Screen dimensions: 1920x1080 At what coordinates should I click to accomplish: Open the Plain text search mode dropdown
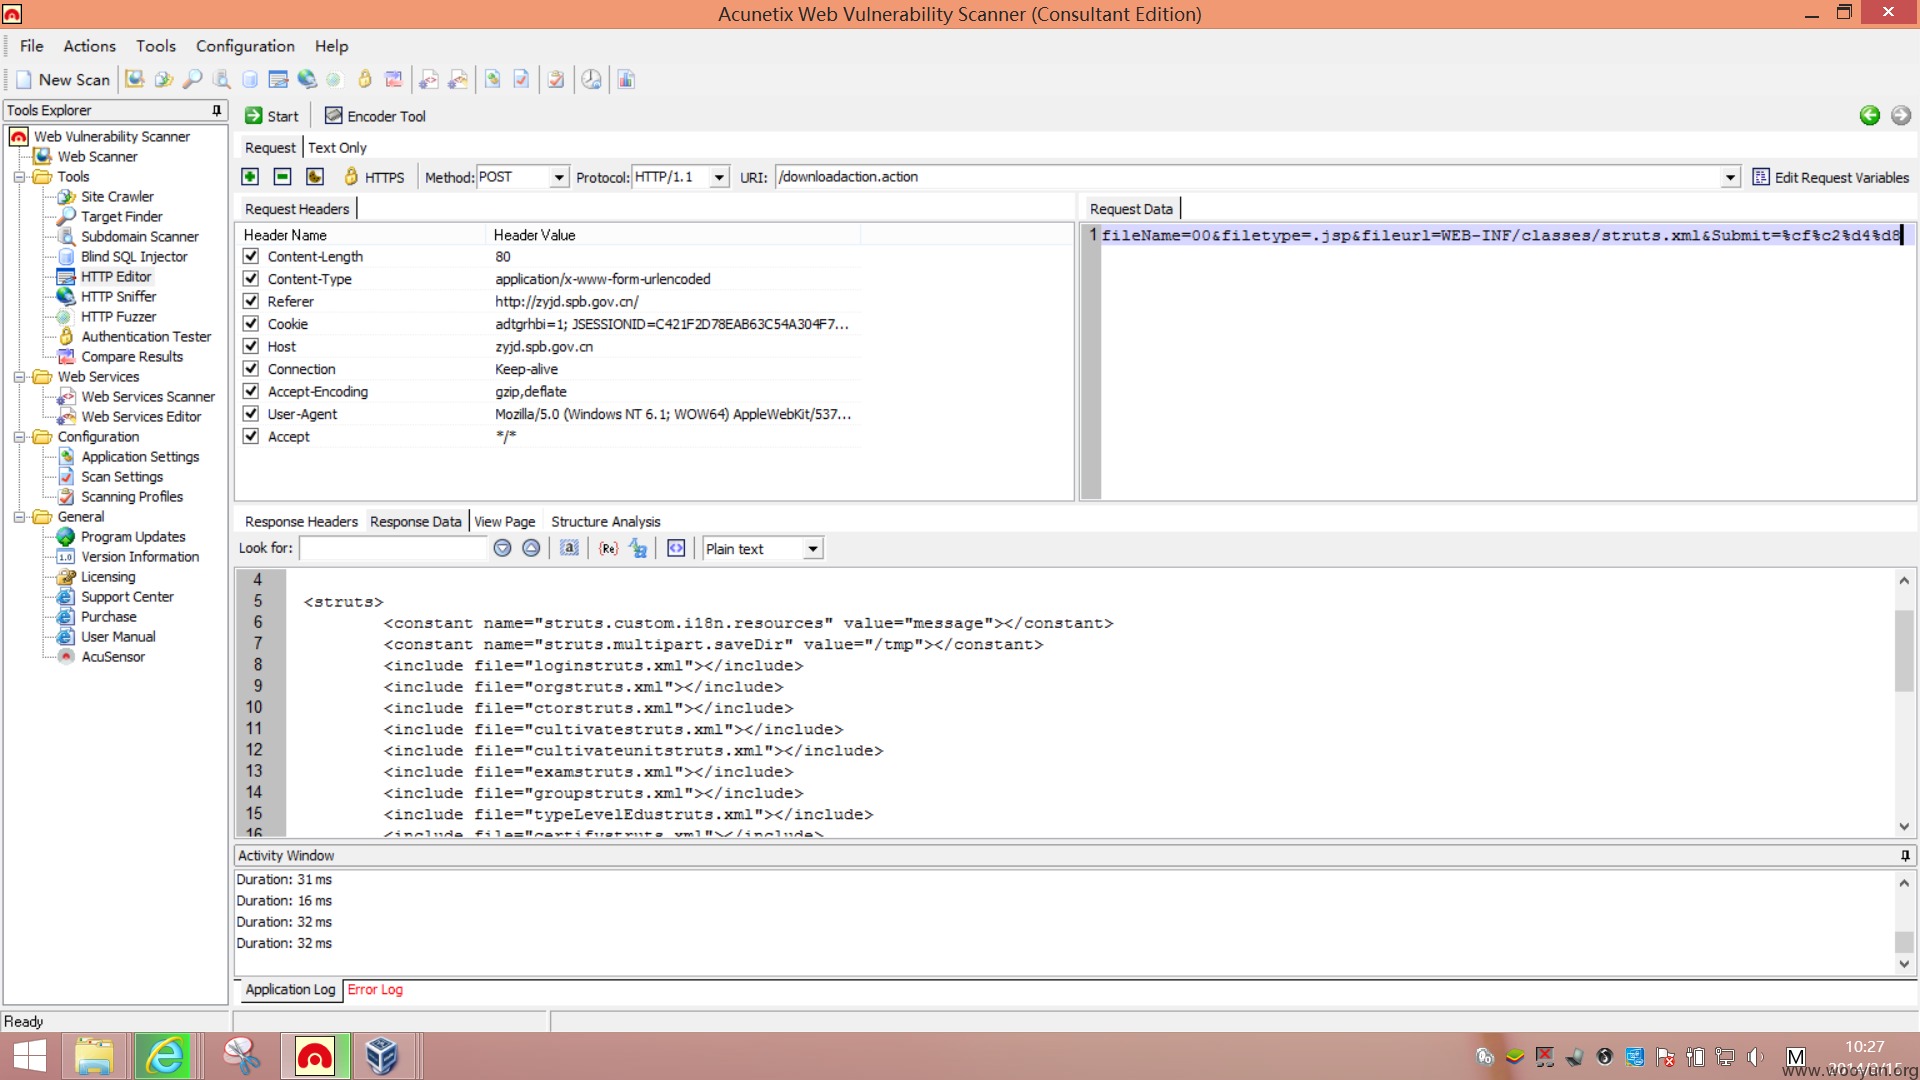pyautogui.click(x=813, y=548)
